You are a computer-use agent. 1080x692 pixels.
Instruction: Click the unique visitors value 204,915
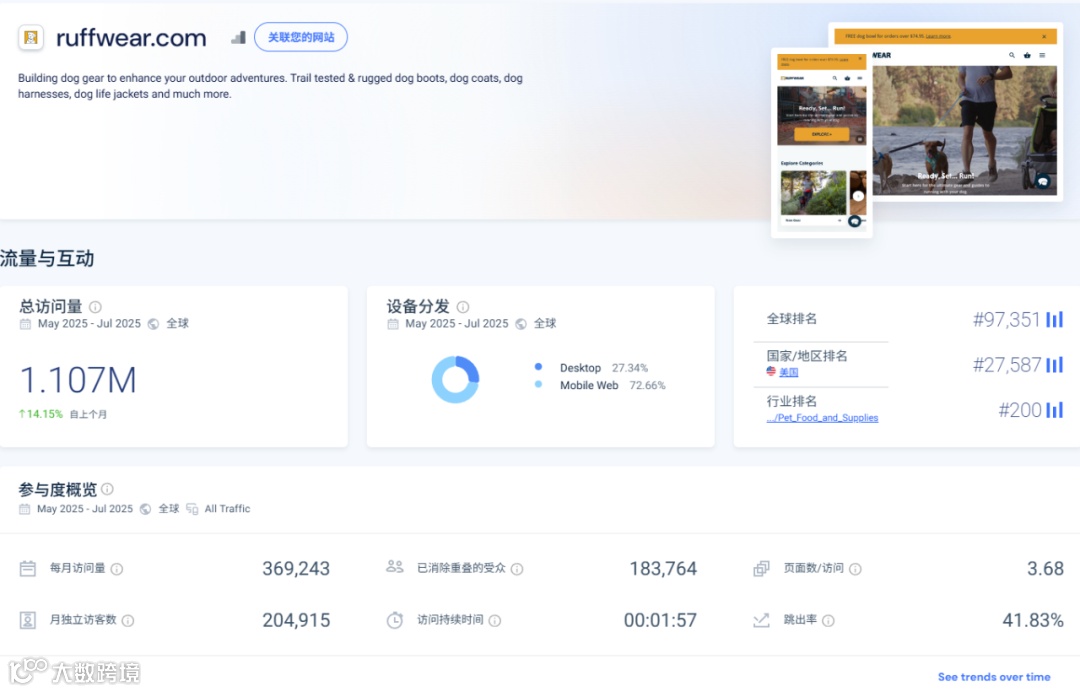coord(296,620)
